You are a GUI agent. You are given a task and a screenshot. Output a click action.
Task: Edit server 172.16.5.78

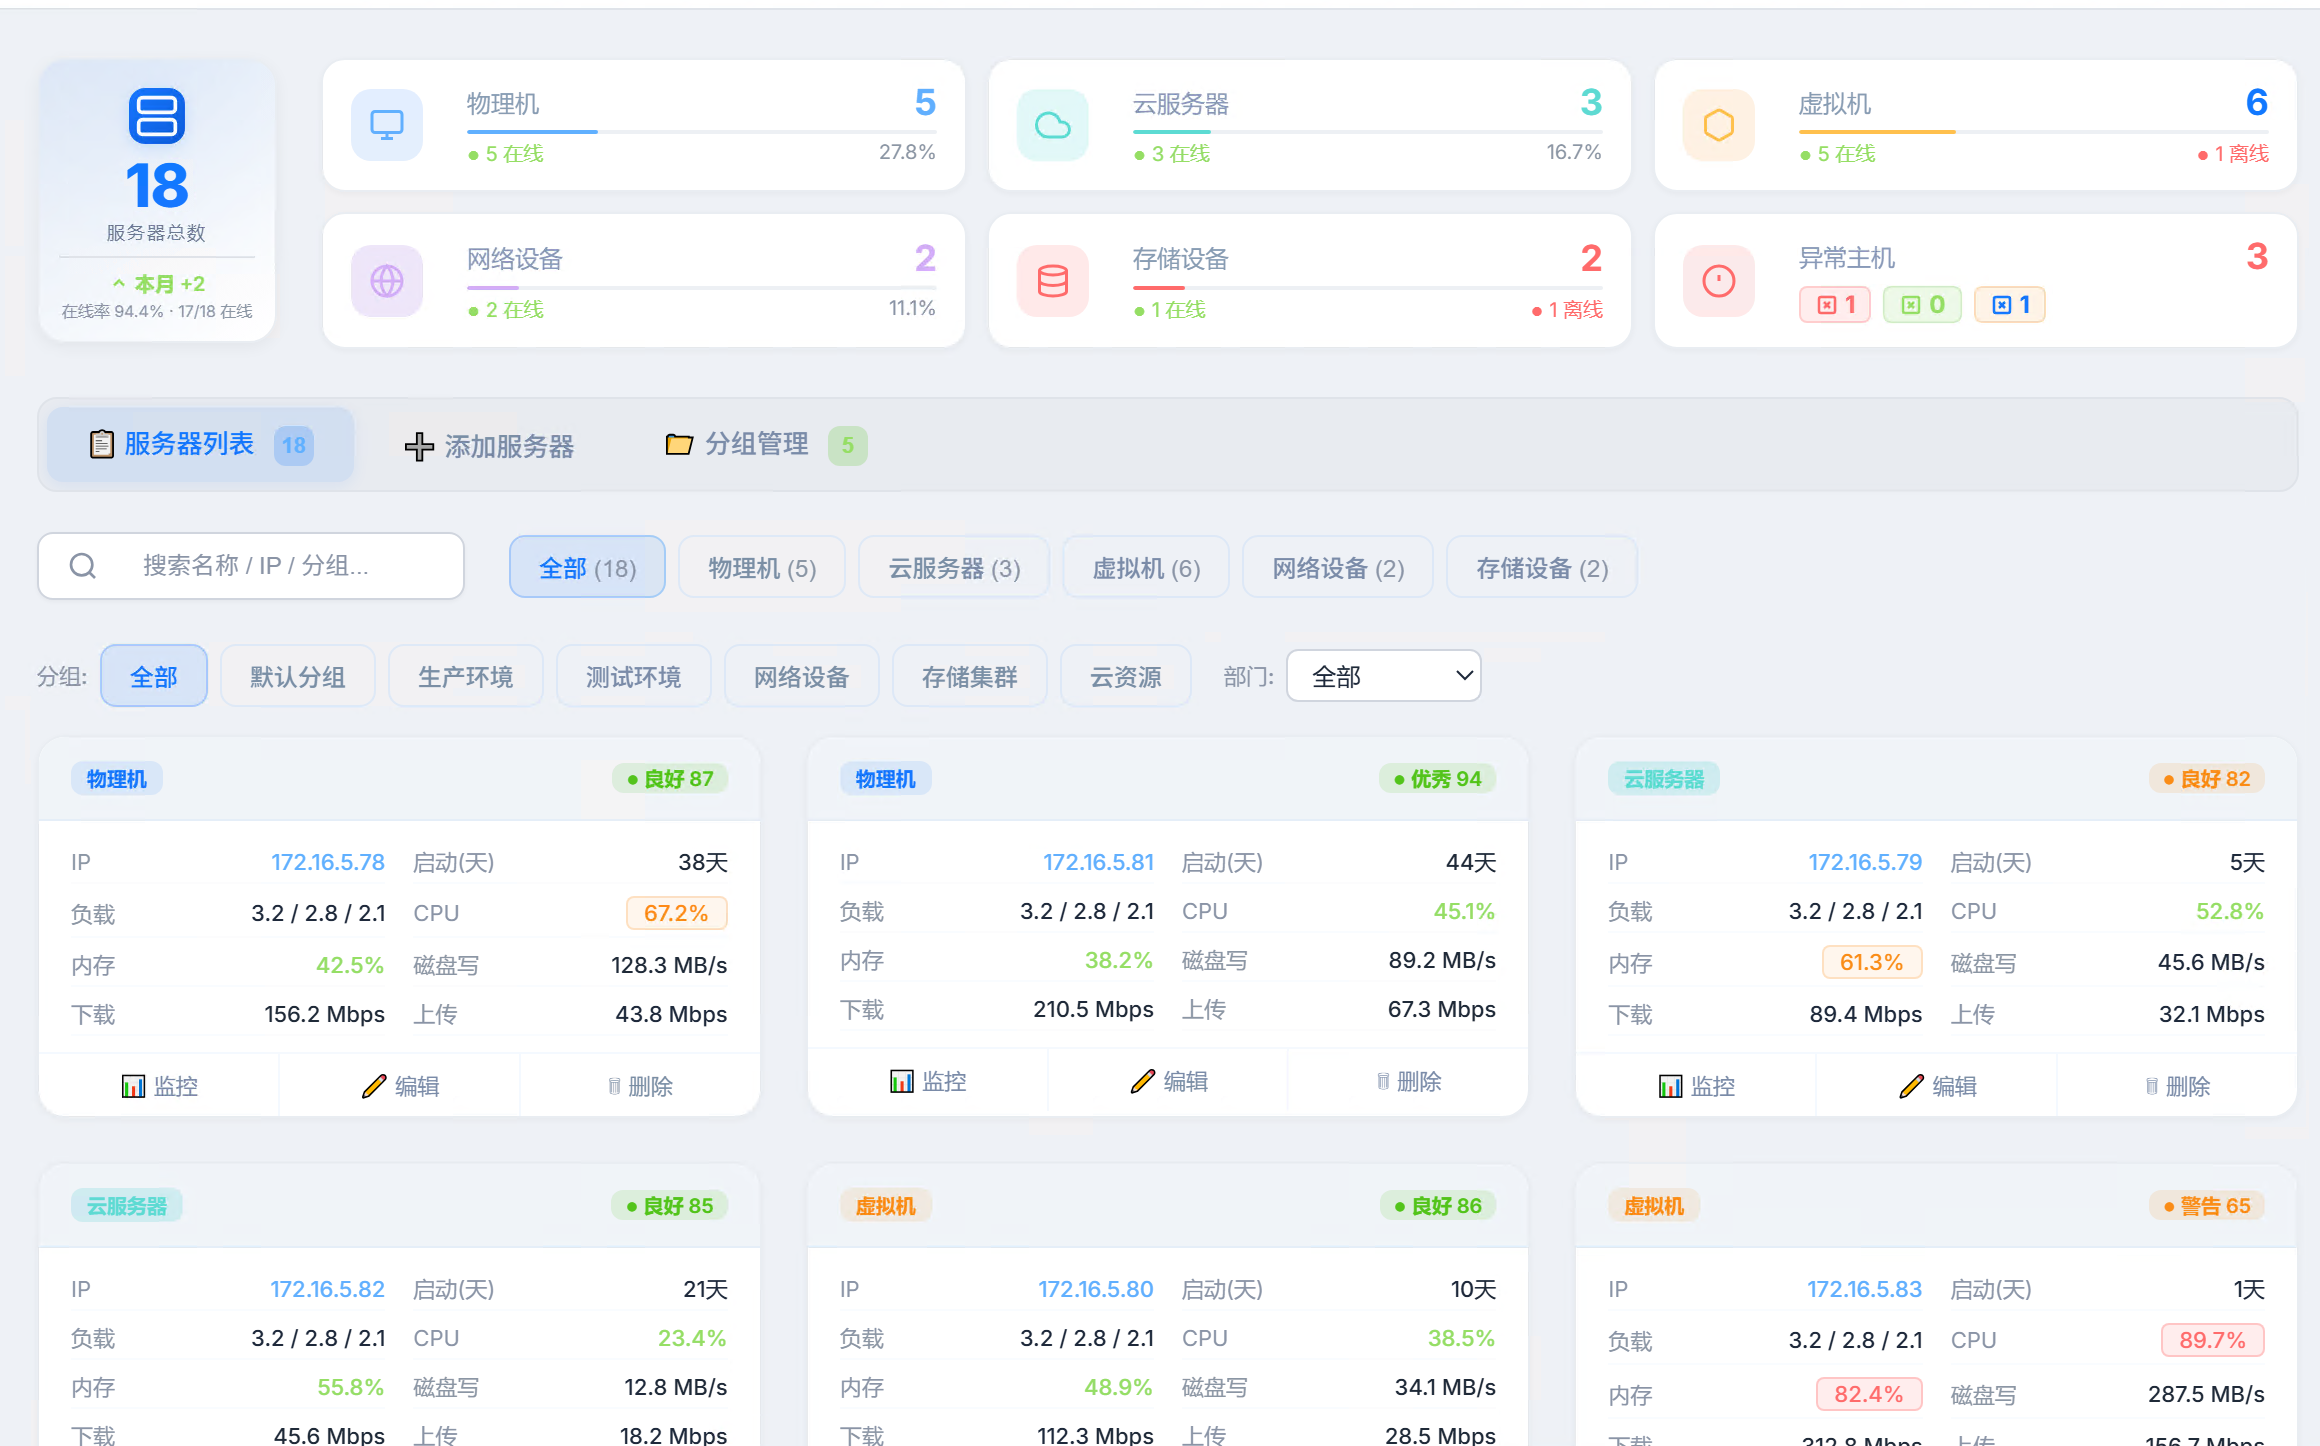[400, 1086]
